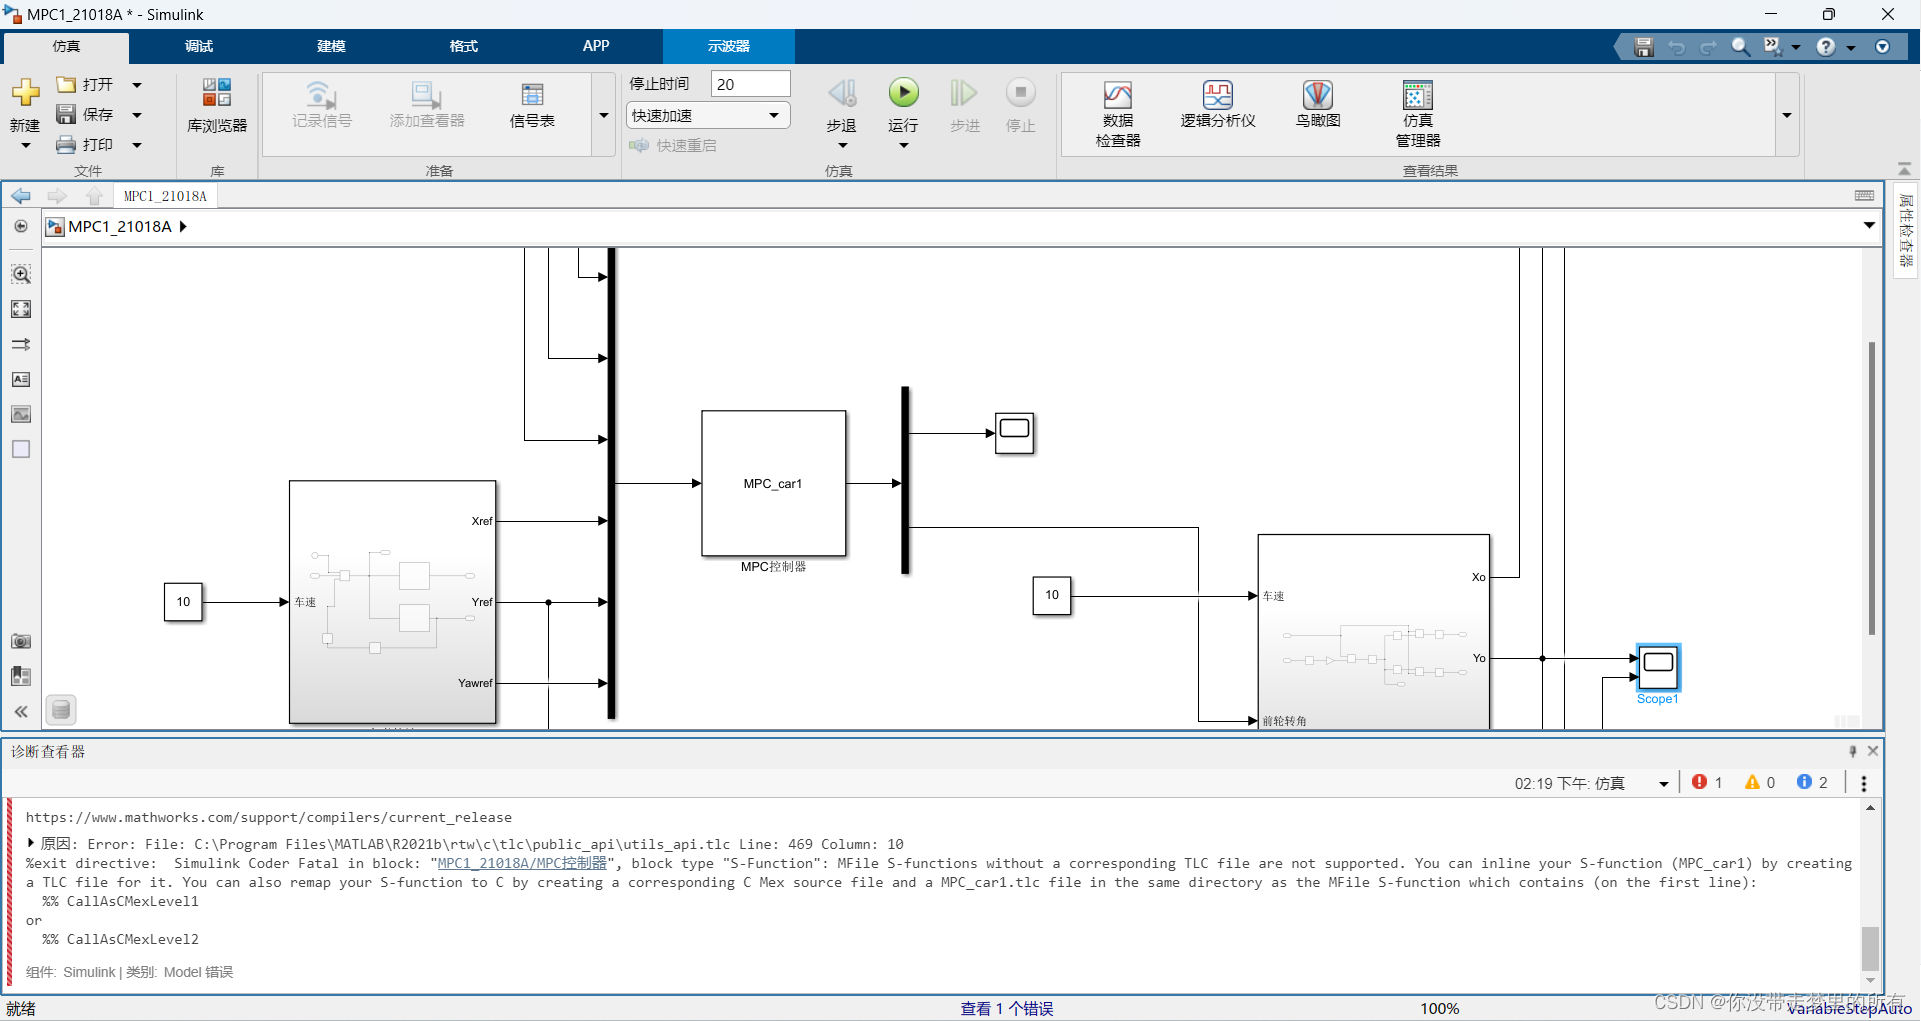Click the quick access search magnifier icon
The height and width of the screenshot is (1021, 1921).
pos(1740,47)
